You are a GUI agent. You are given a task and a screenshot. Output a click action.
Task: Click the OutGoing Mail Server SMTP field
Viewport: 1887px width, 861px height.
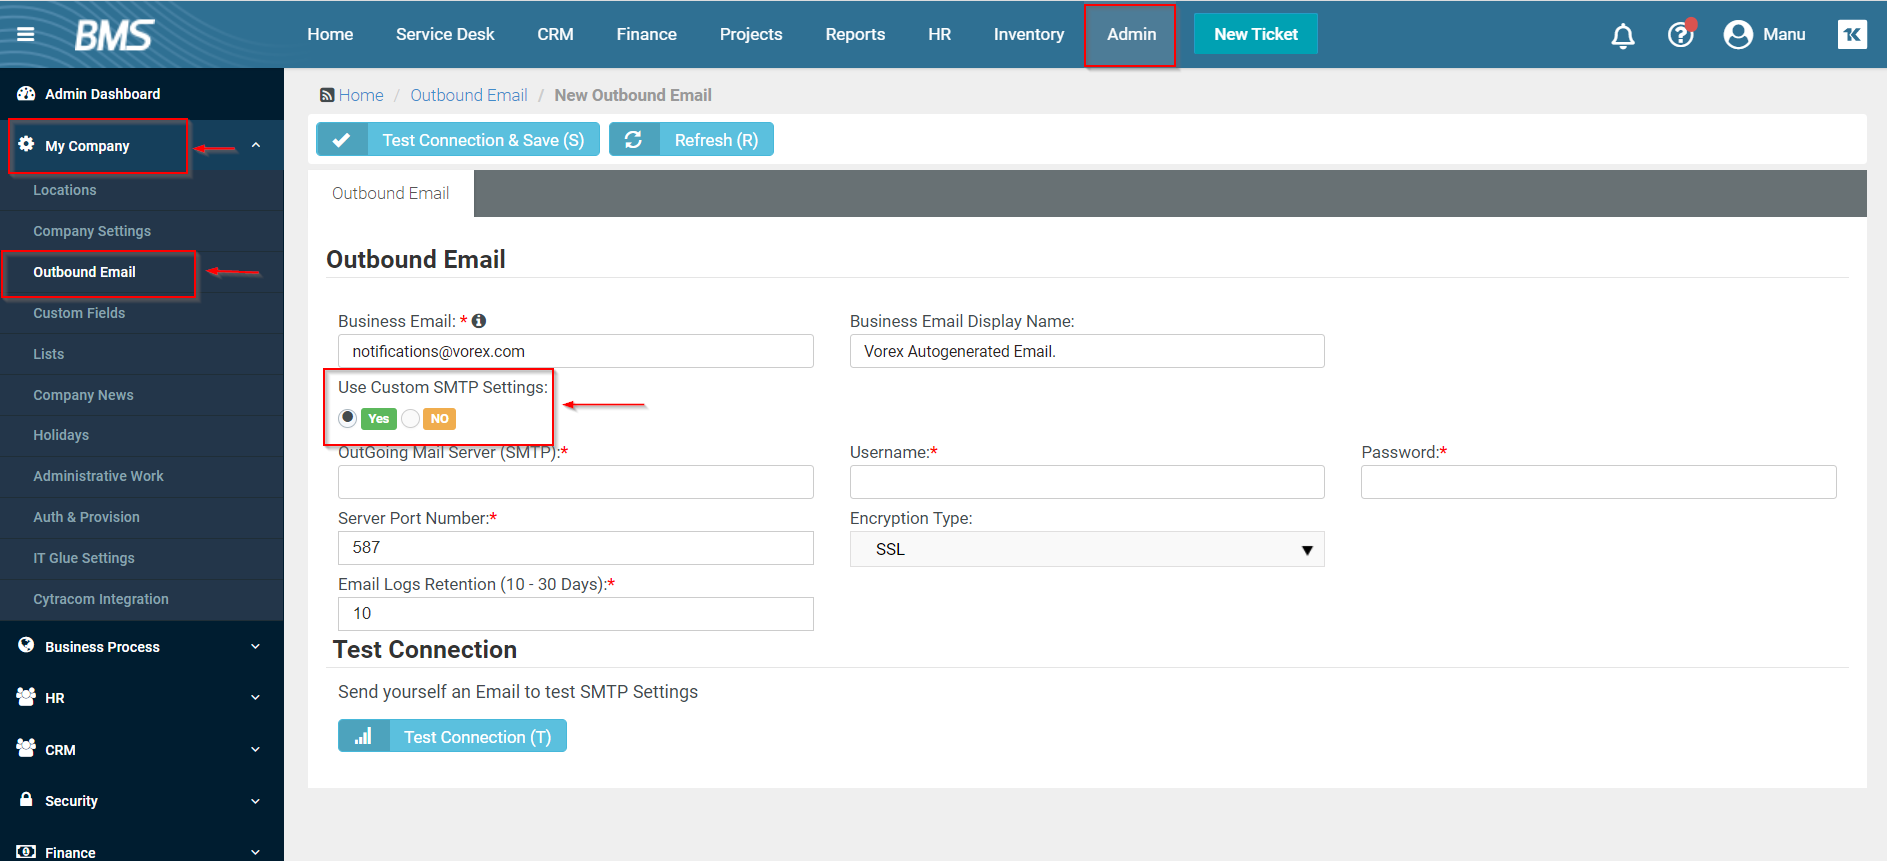(x=576, y=482)
